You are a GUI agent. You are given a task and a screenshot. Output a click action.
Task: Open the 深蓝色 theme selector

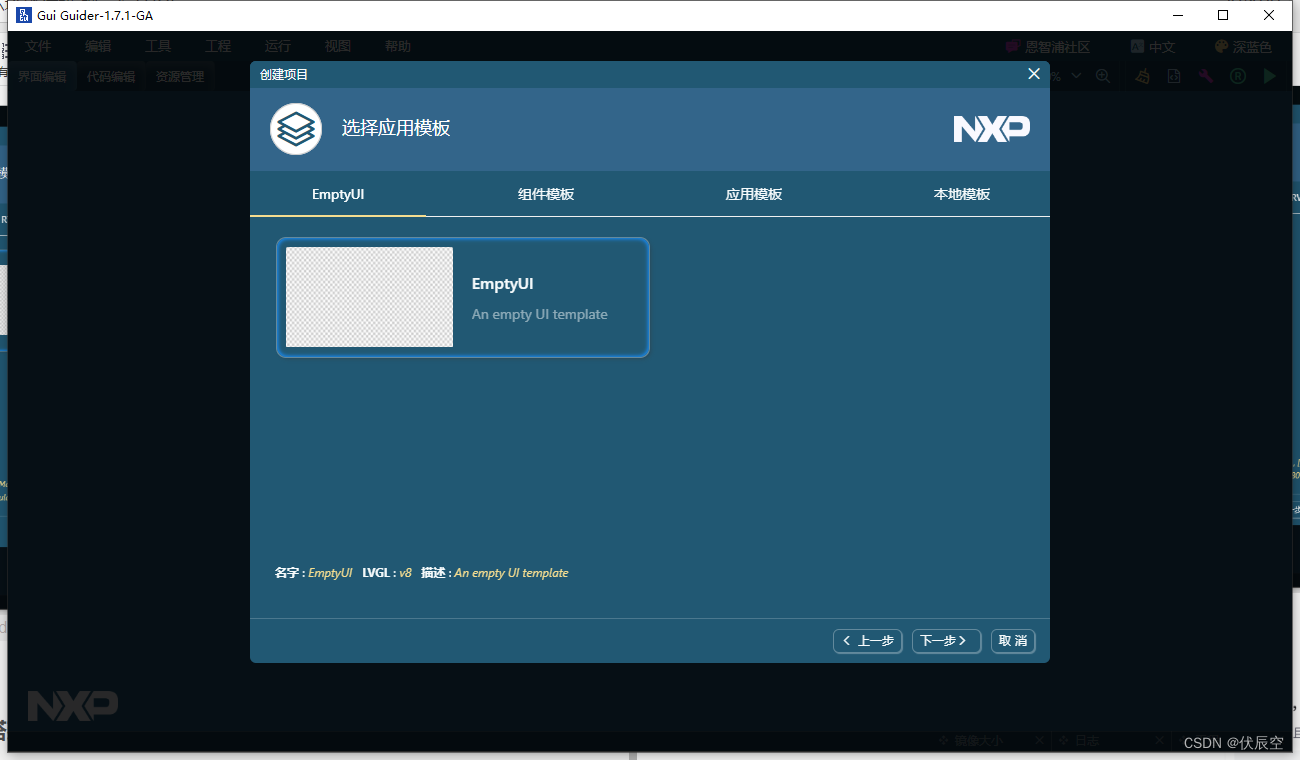pyautogui.click(x=1243, y=47)
